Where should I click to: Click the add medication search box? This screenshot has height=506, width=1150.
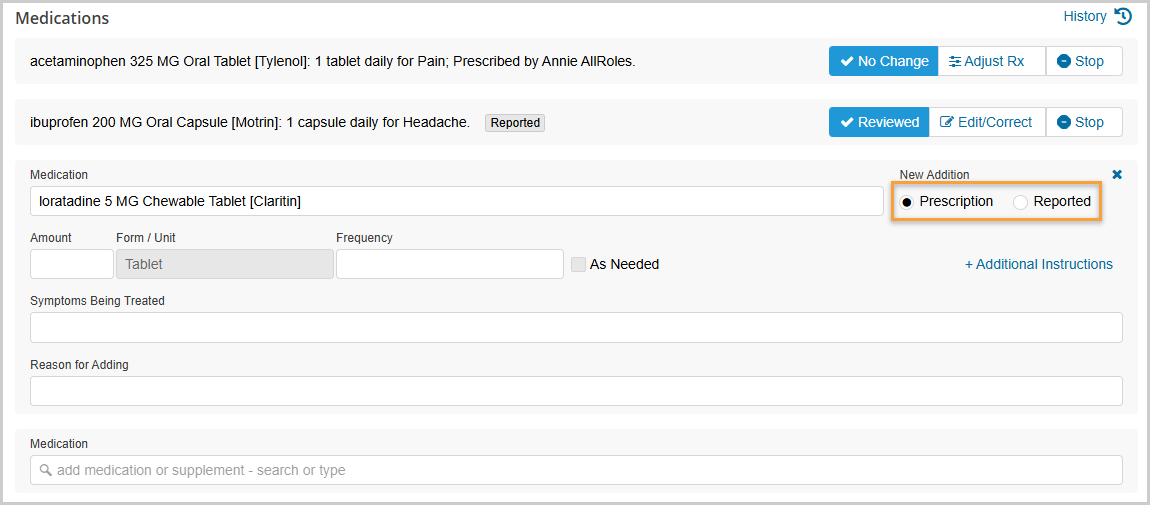click(x=575, y=470)
